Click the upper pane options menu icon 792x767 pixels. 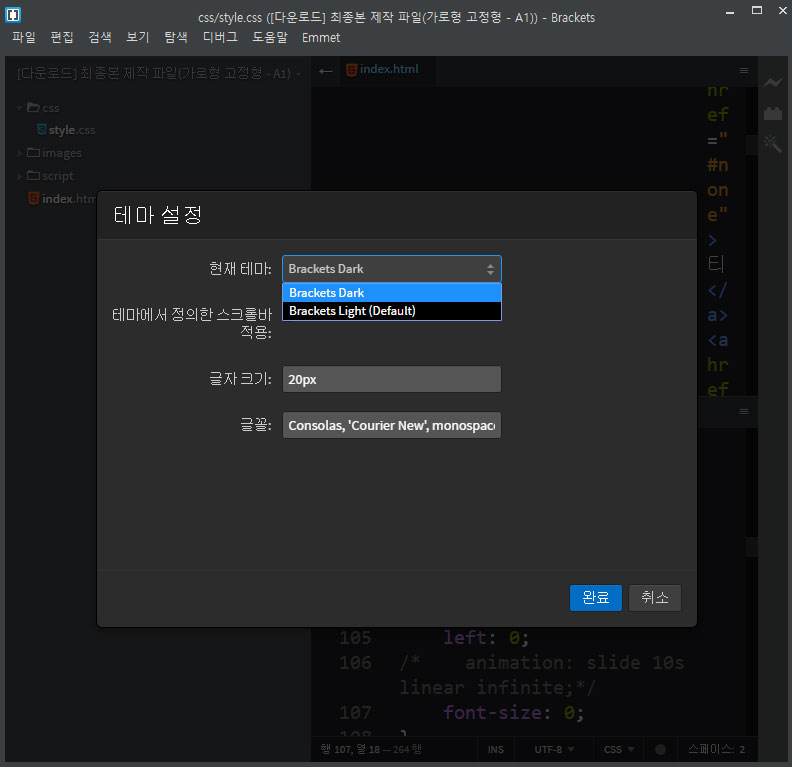tap(744, 71)
